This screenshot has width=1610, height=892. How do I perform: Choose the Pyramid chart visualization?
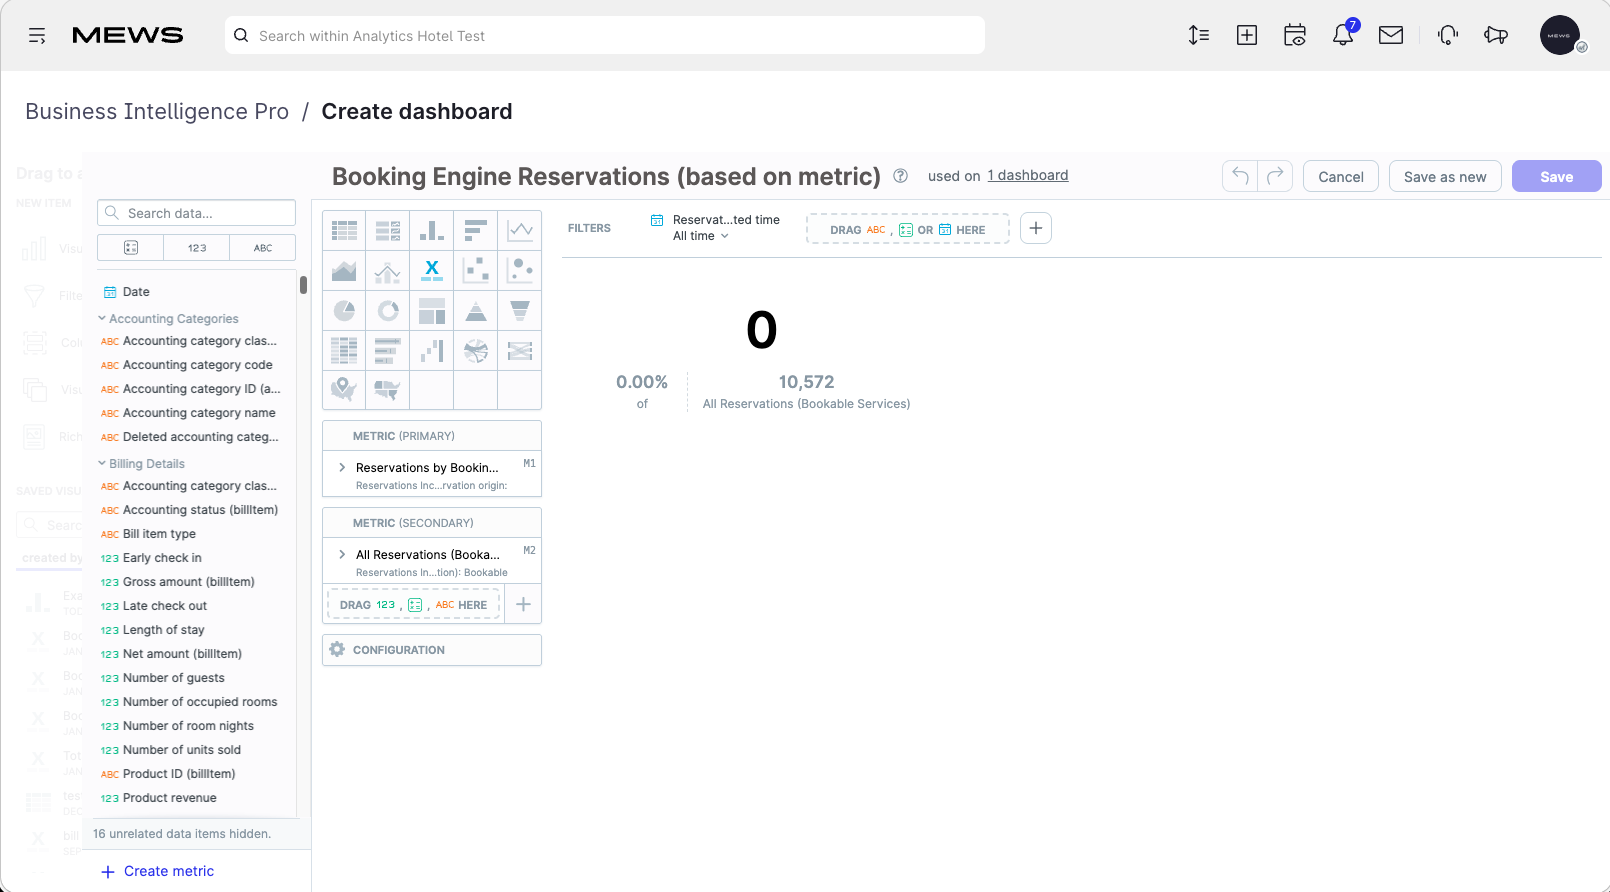476,310
